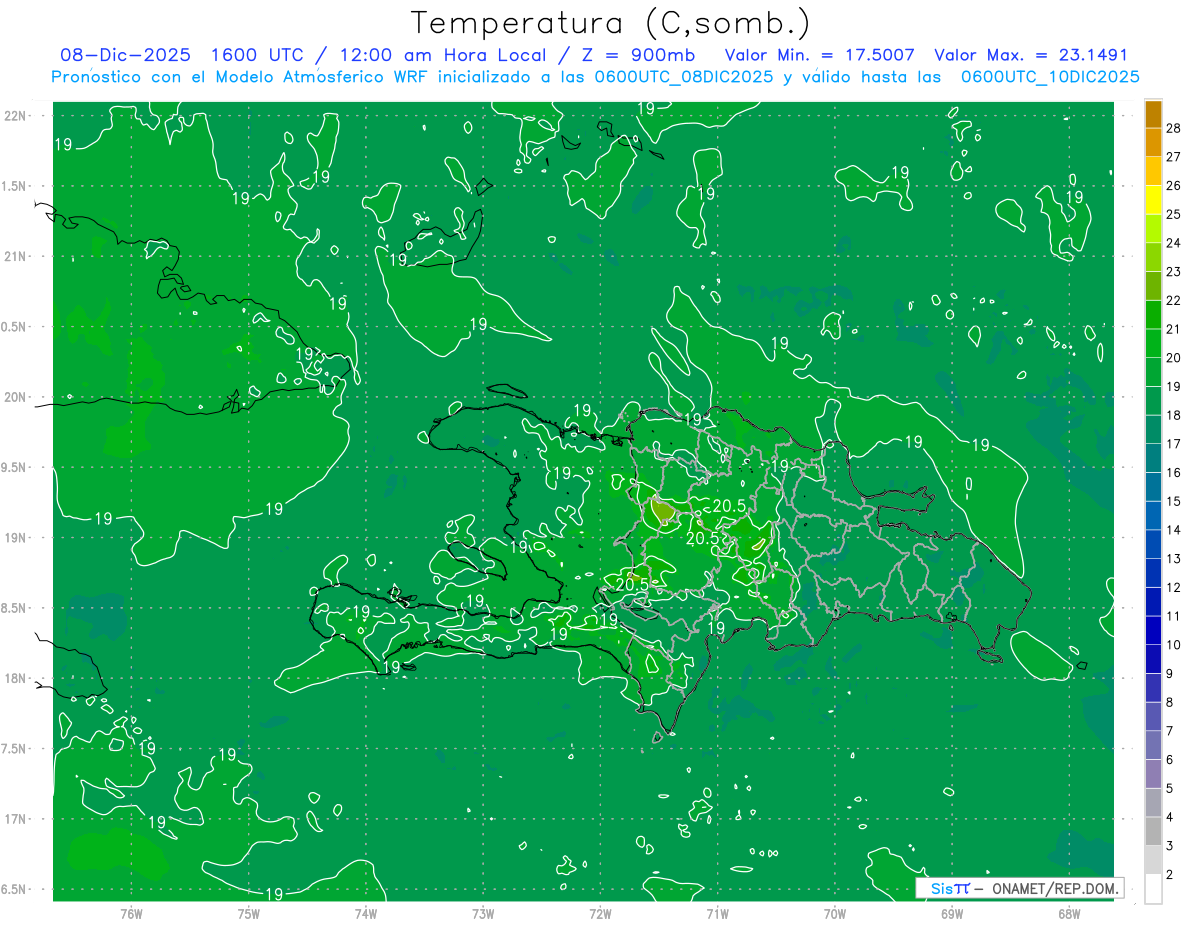The image size is (1200, 927).
Task: Click the dark blue legend swatch between 10 and 11
Action: coord(1153,630)
